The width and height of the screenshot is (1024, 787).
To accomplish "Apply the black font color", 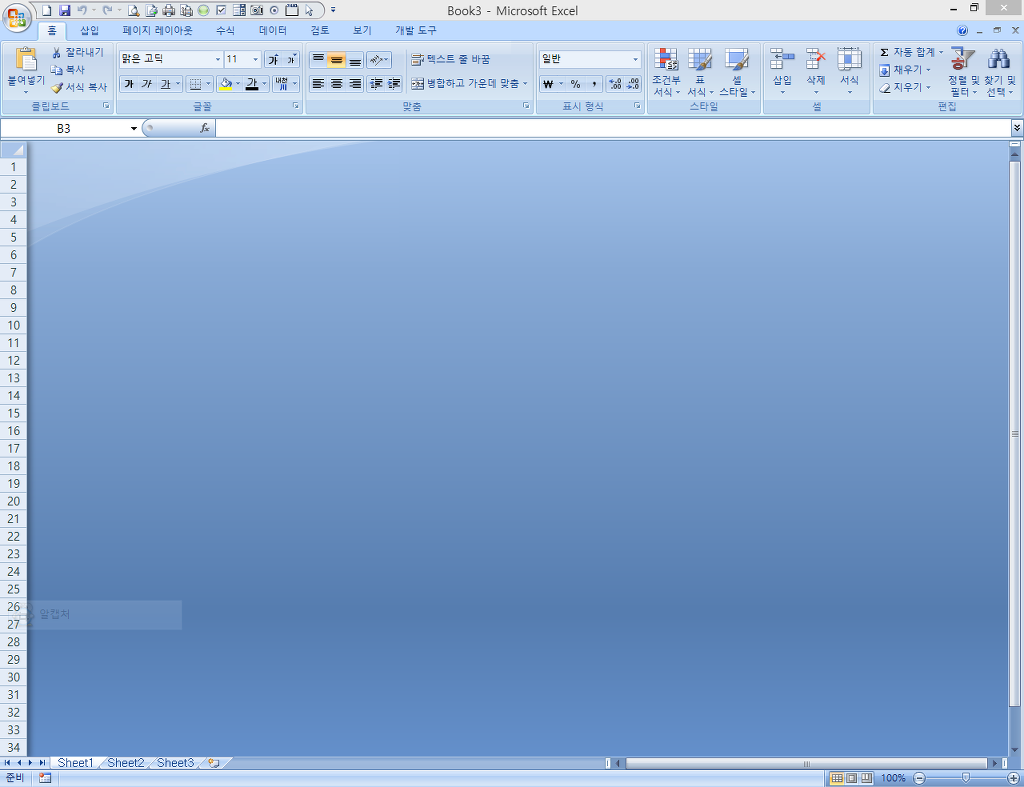I will tap(252, 84).
